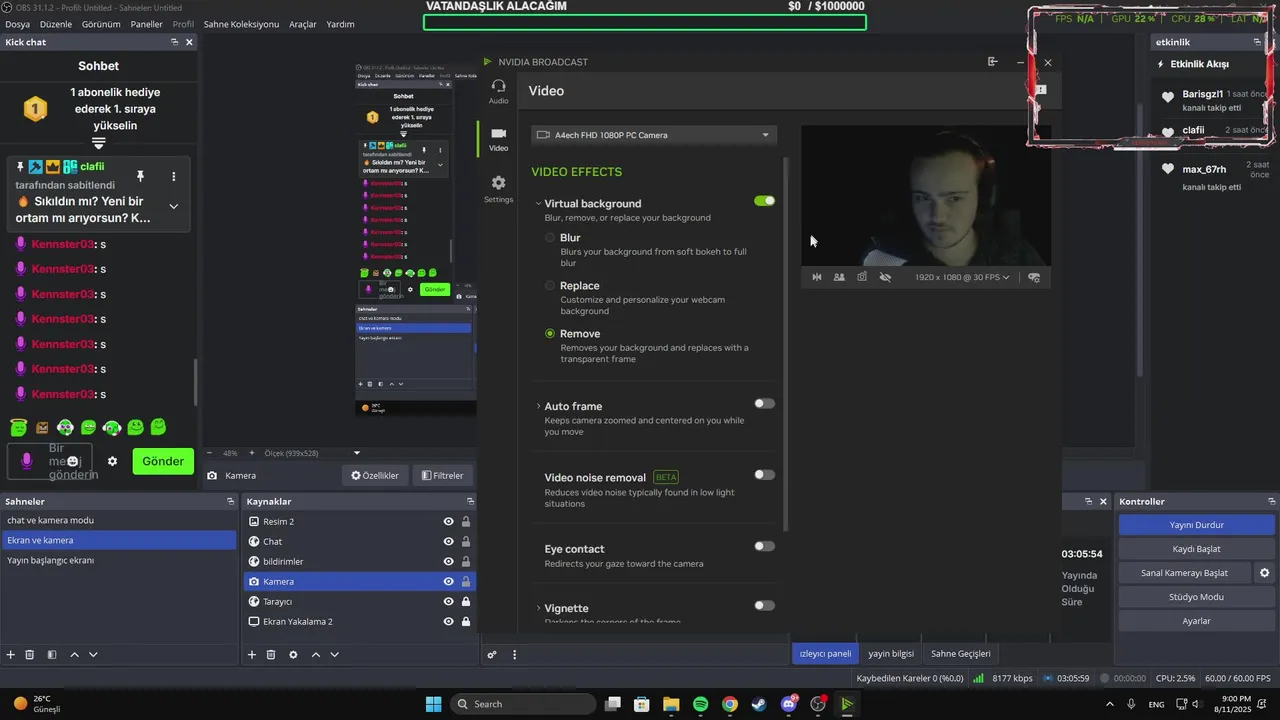Open the Düzenle menu
The height and width of the screenshot is (720, 1280).
(x=56, y=24)
